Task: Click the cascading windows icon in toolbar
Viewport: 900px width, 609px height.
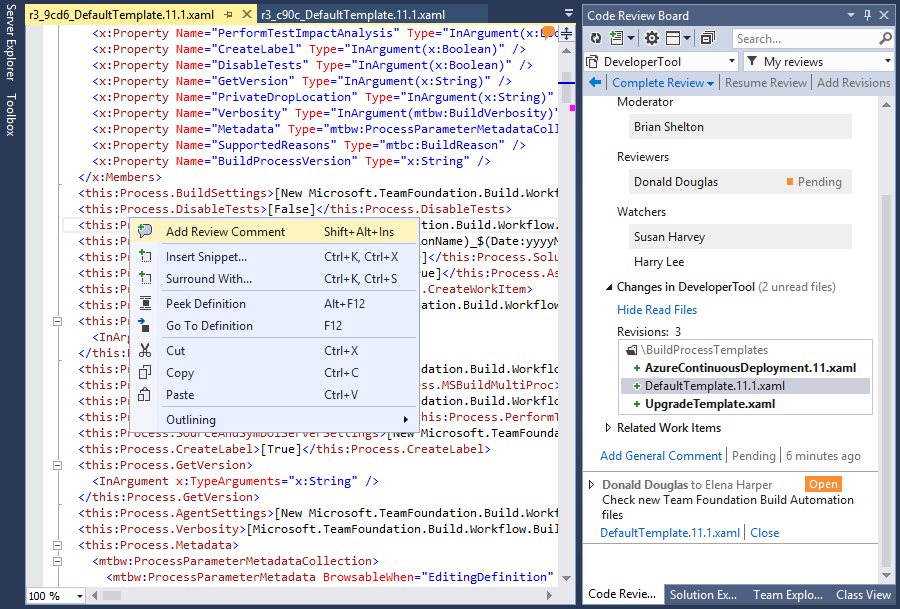Action: pos(708,38)
